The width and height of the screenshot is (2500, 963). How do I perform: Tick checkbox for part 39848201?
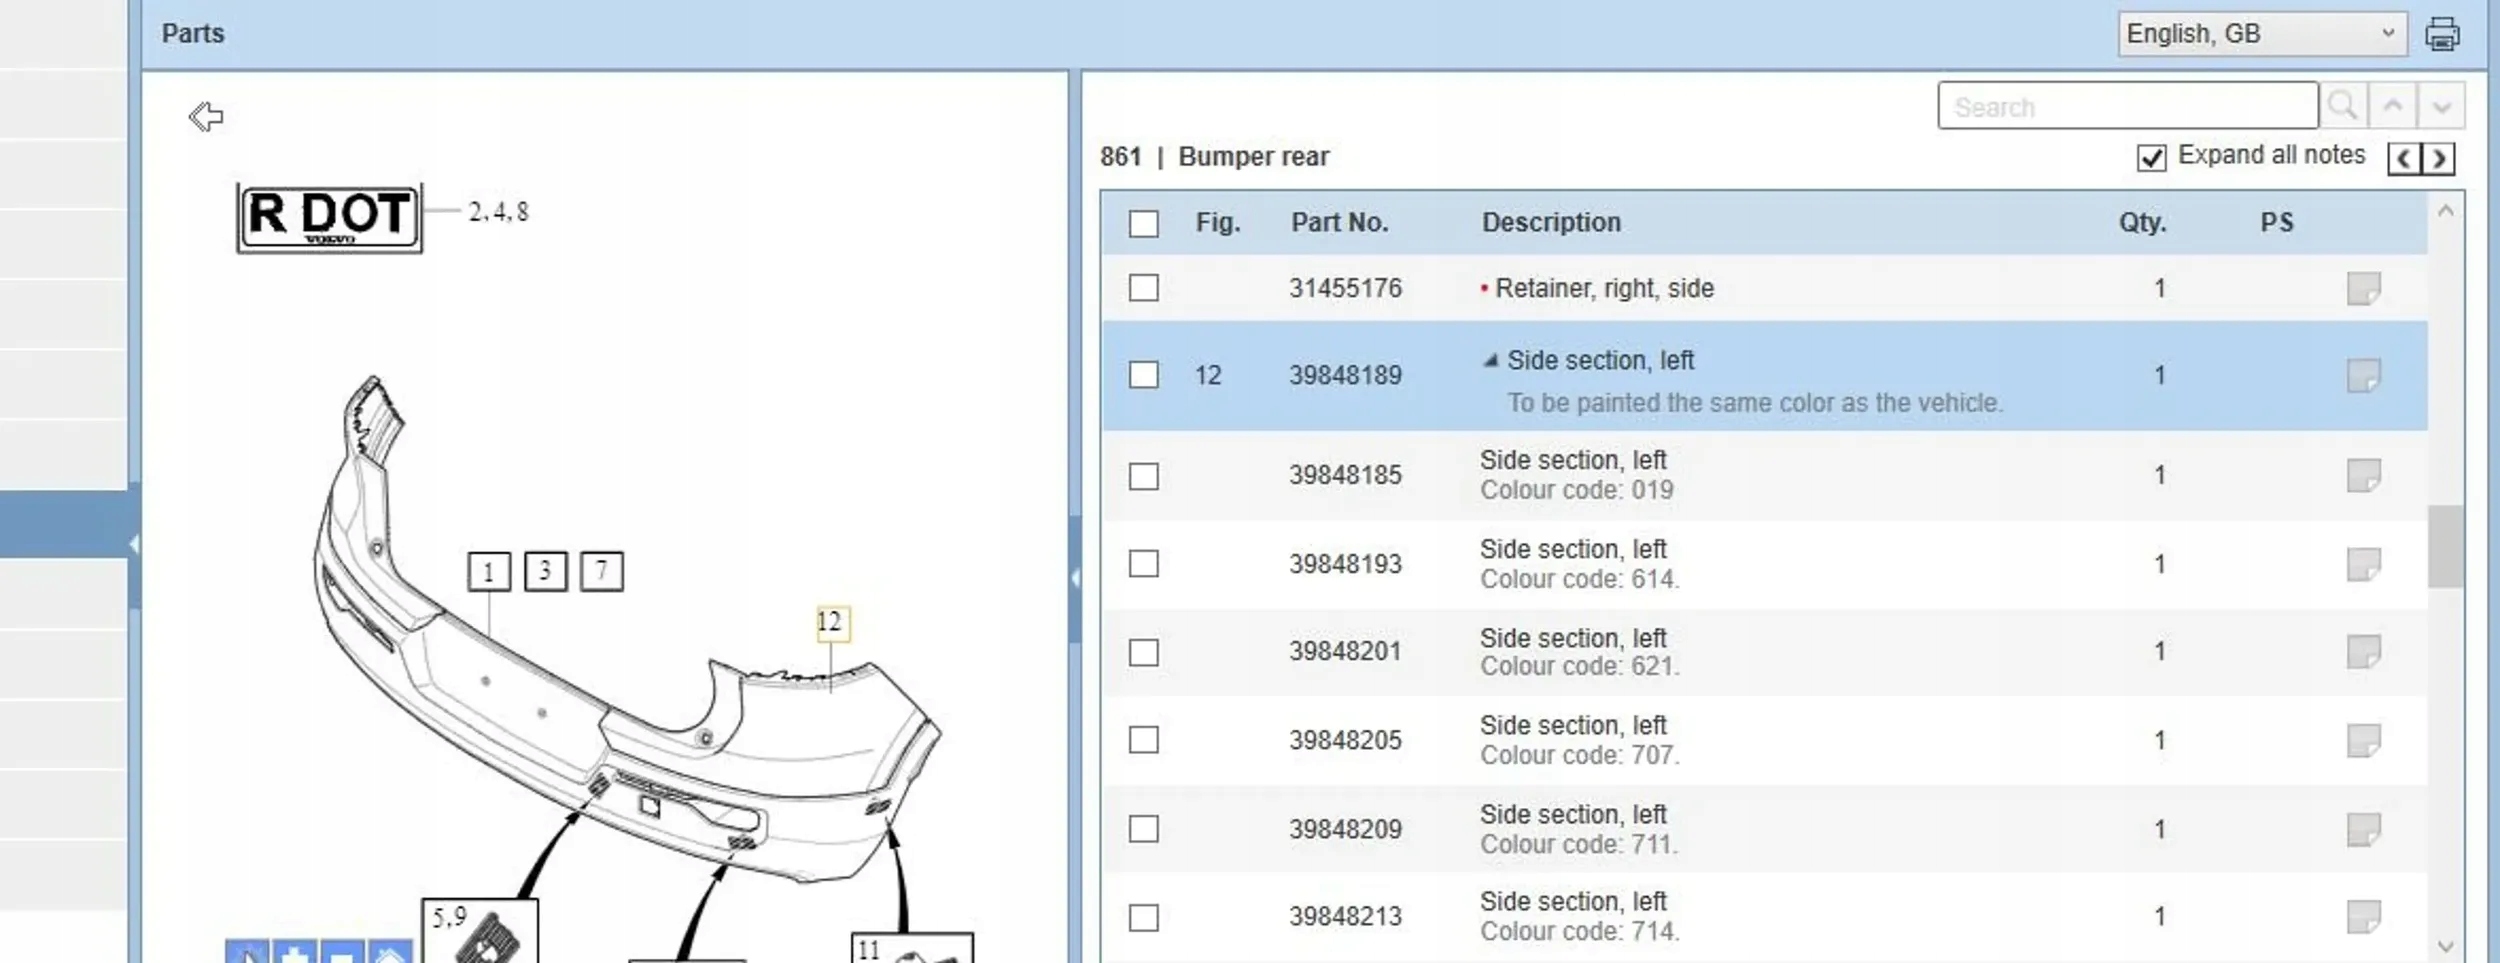tap(1143, 652)
